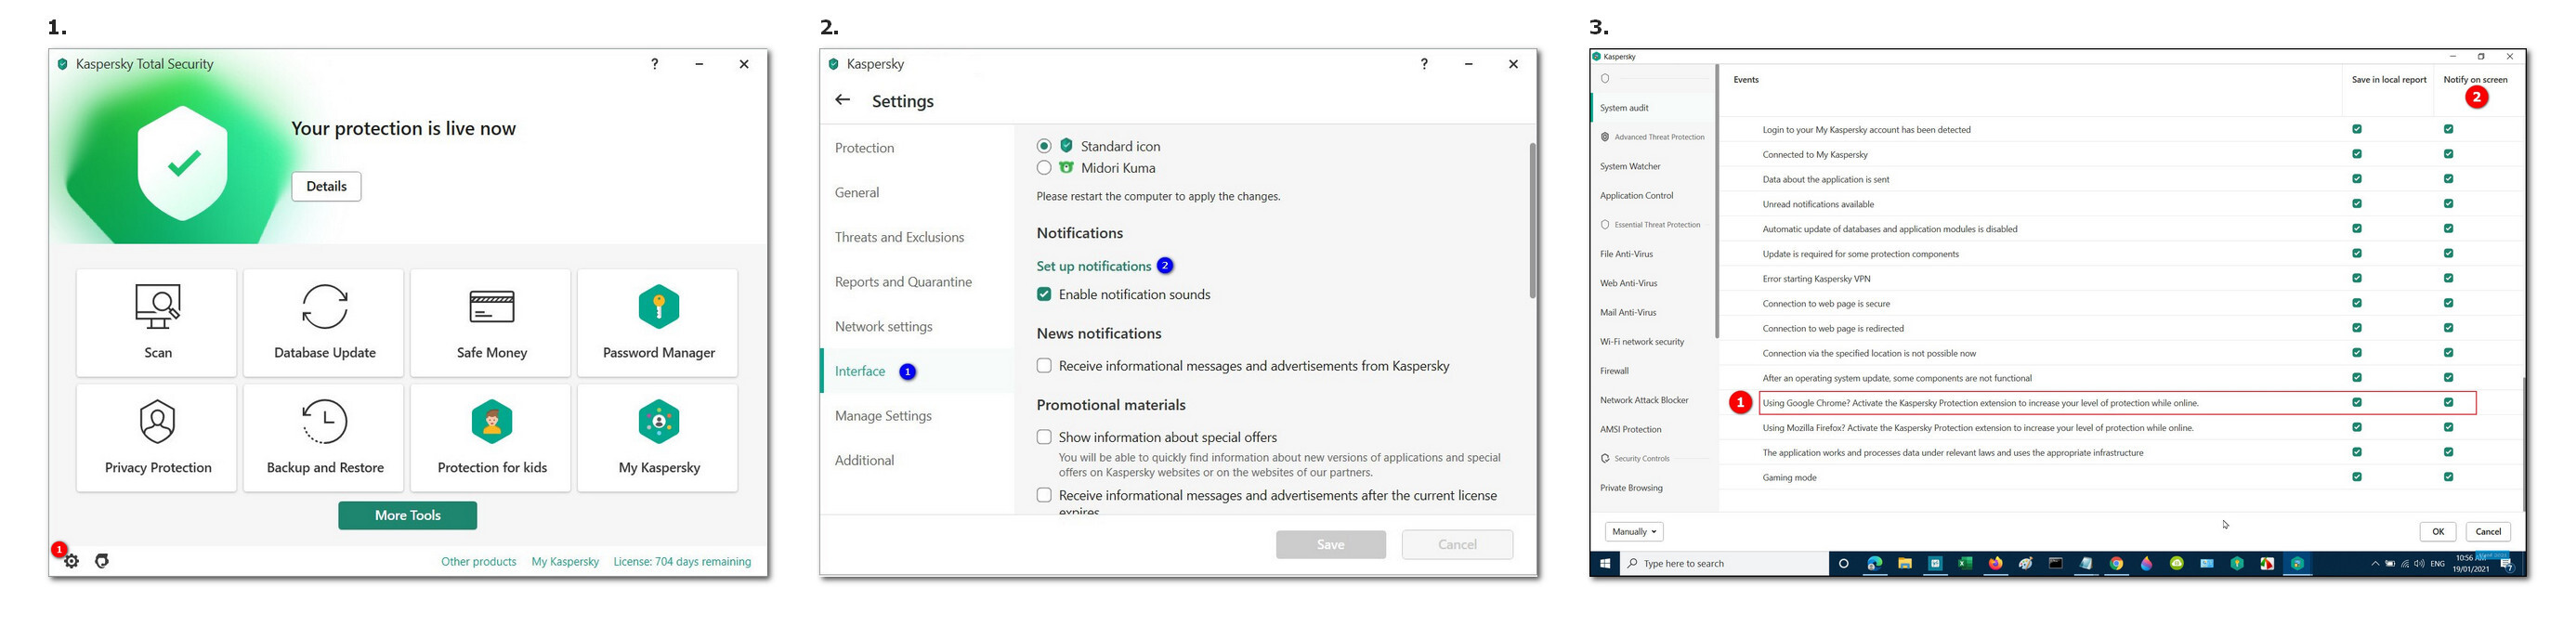The height and width of the screenshot is (626, 2576).
Task: Open the Manage Settings tab
Action: [883, 416]
